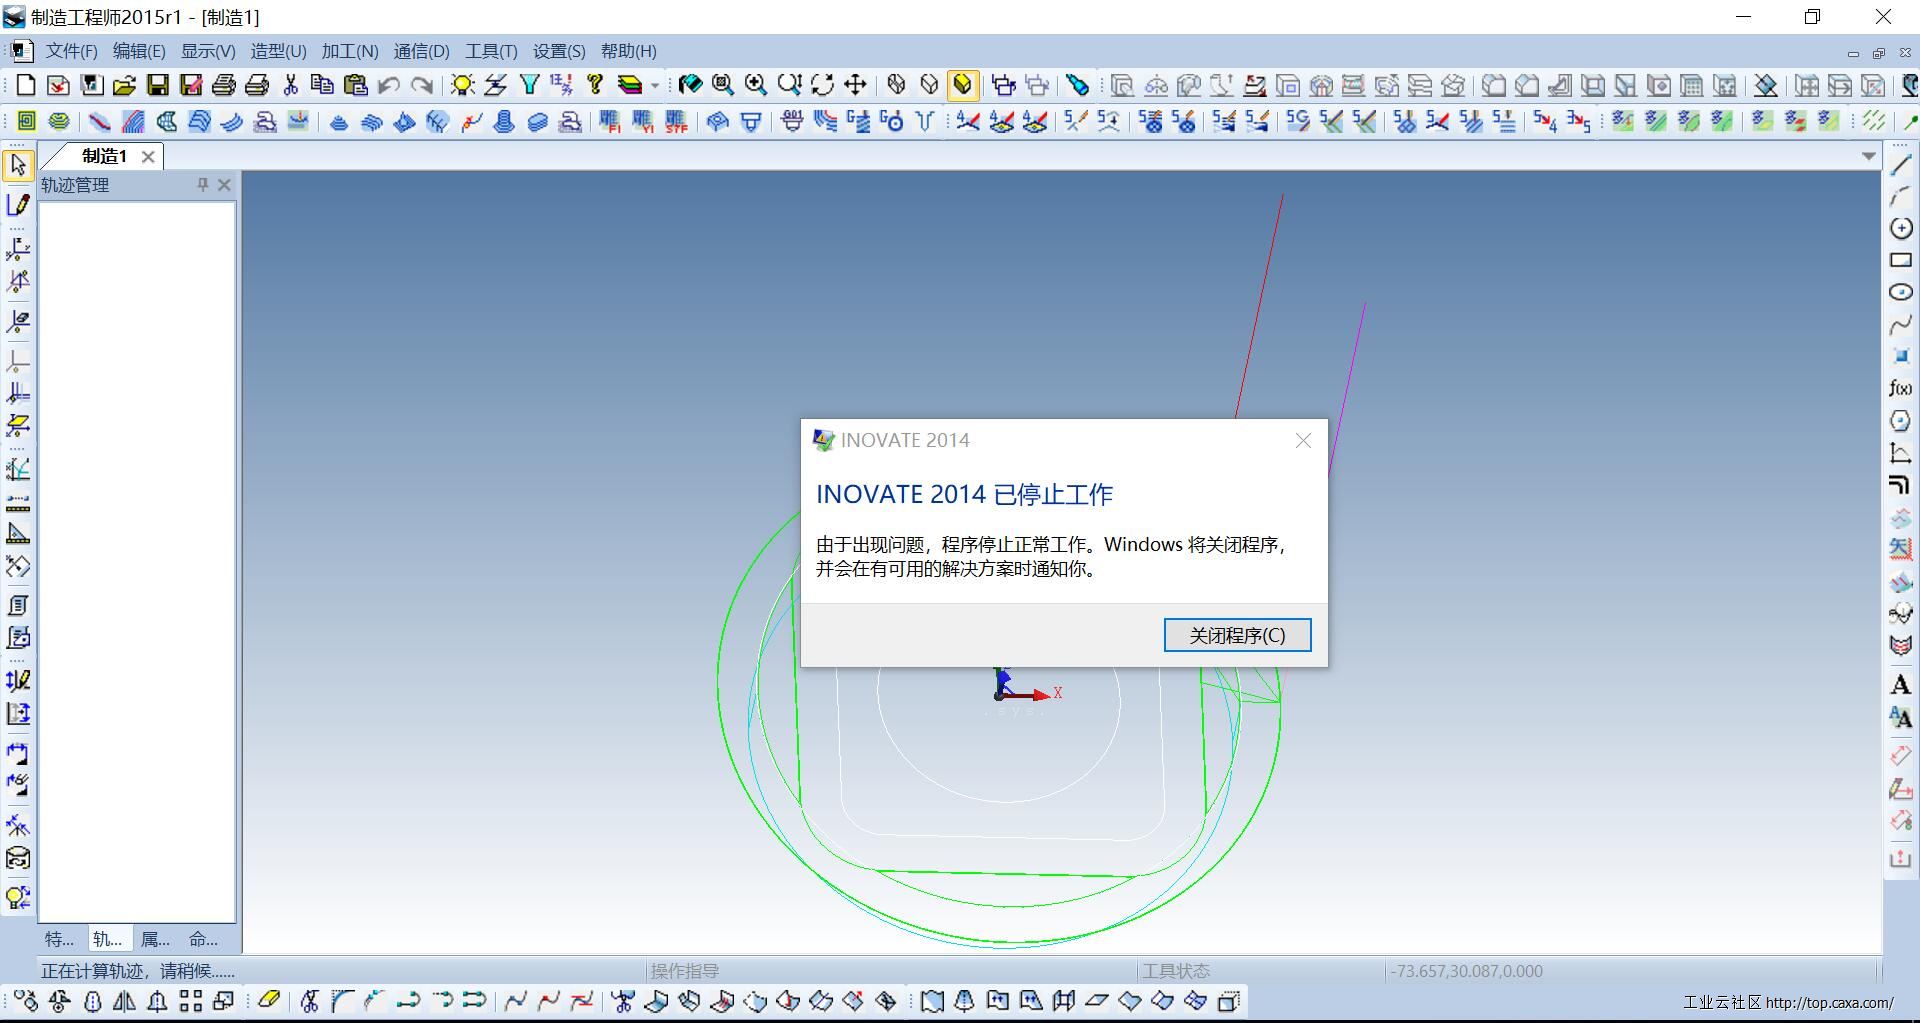The image size is (1920, 1023).
Task: Select the circle drawing tool
Action: (1900, 228)
